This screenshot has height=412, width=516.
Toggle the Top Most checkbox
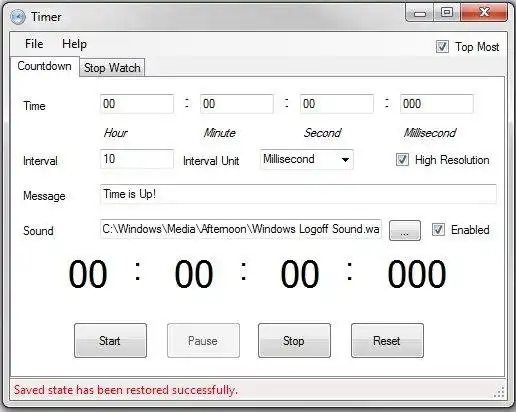[442, 47]
